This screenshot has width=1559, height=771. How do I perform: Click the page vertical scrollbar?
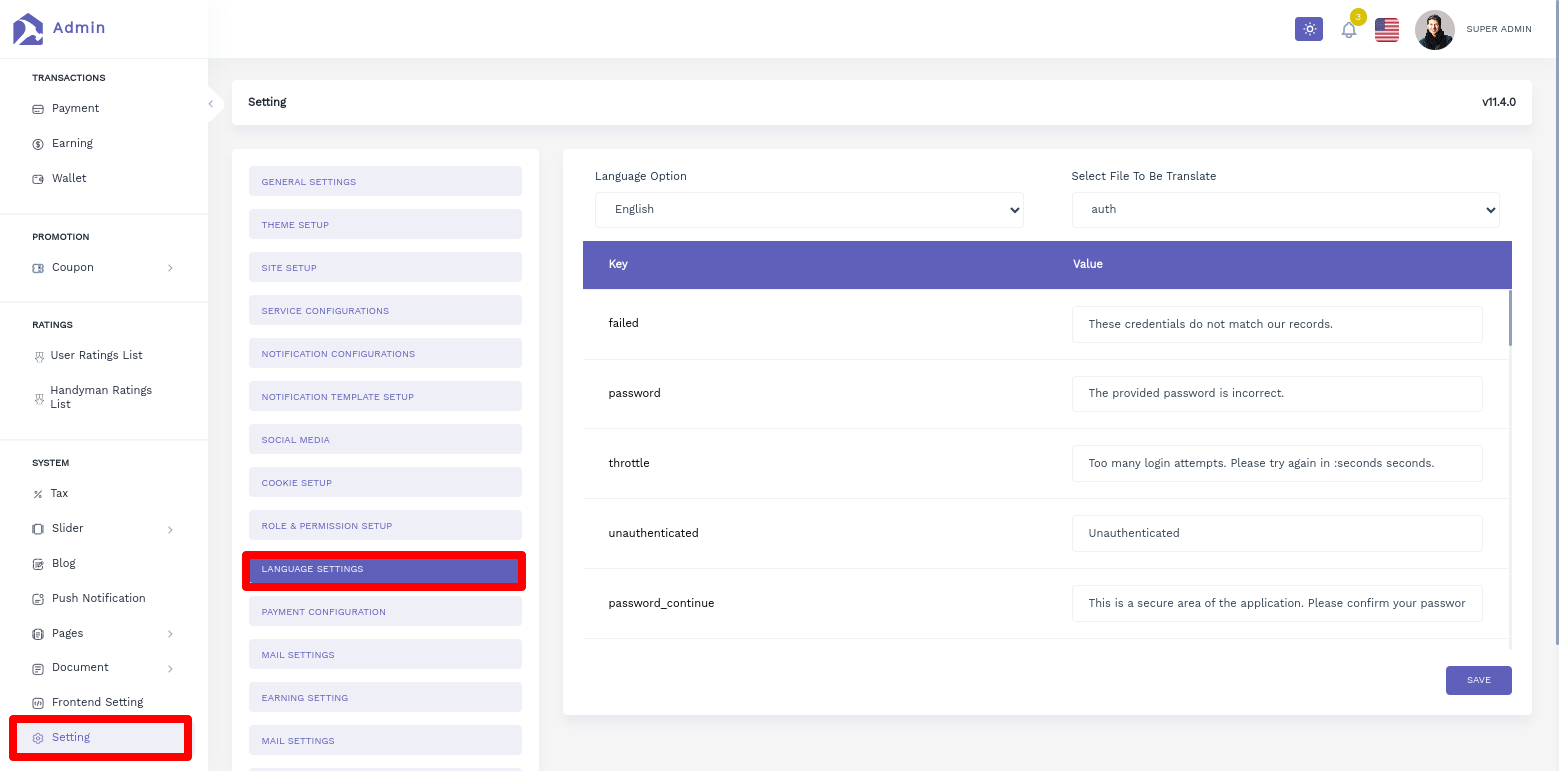coord(1555,323)
